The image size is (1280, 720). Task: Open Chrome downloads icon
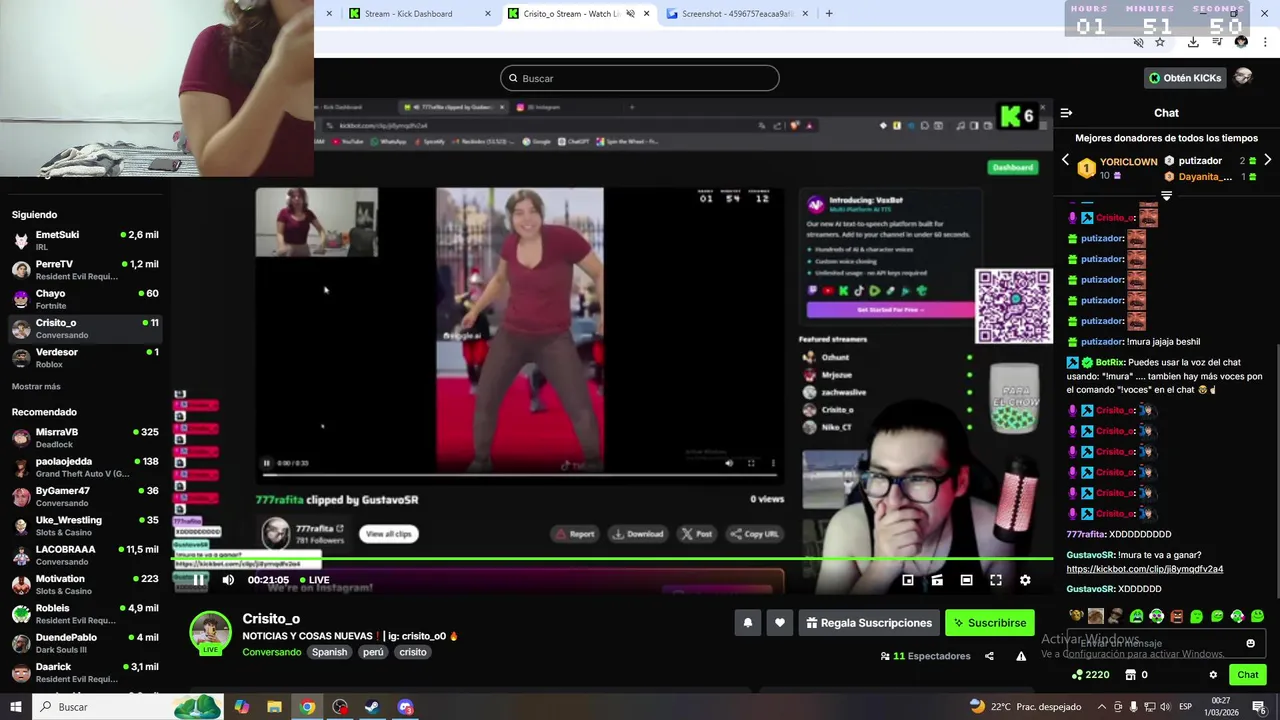click(x=1193, y=42)
